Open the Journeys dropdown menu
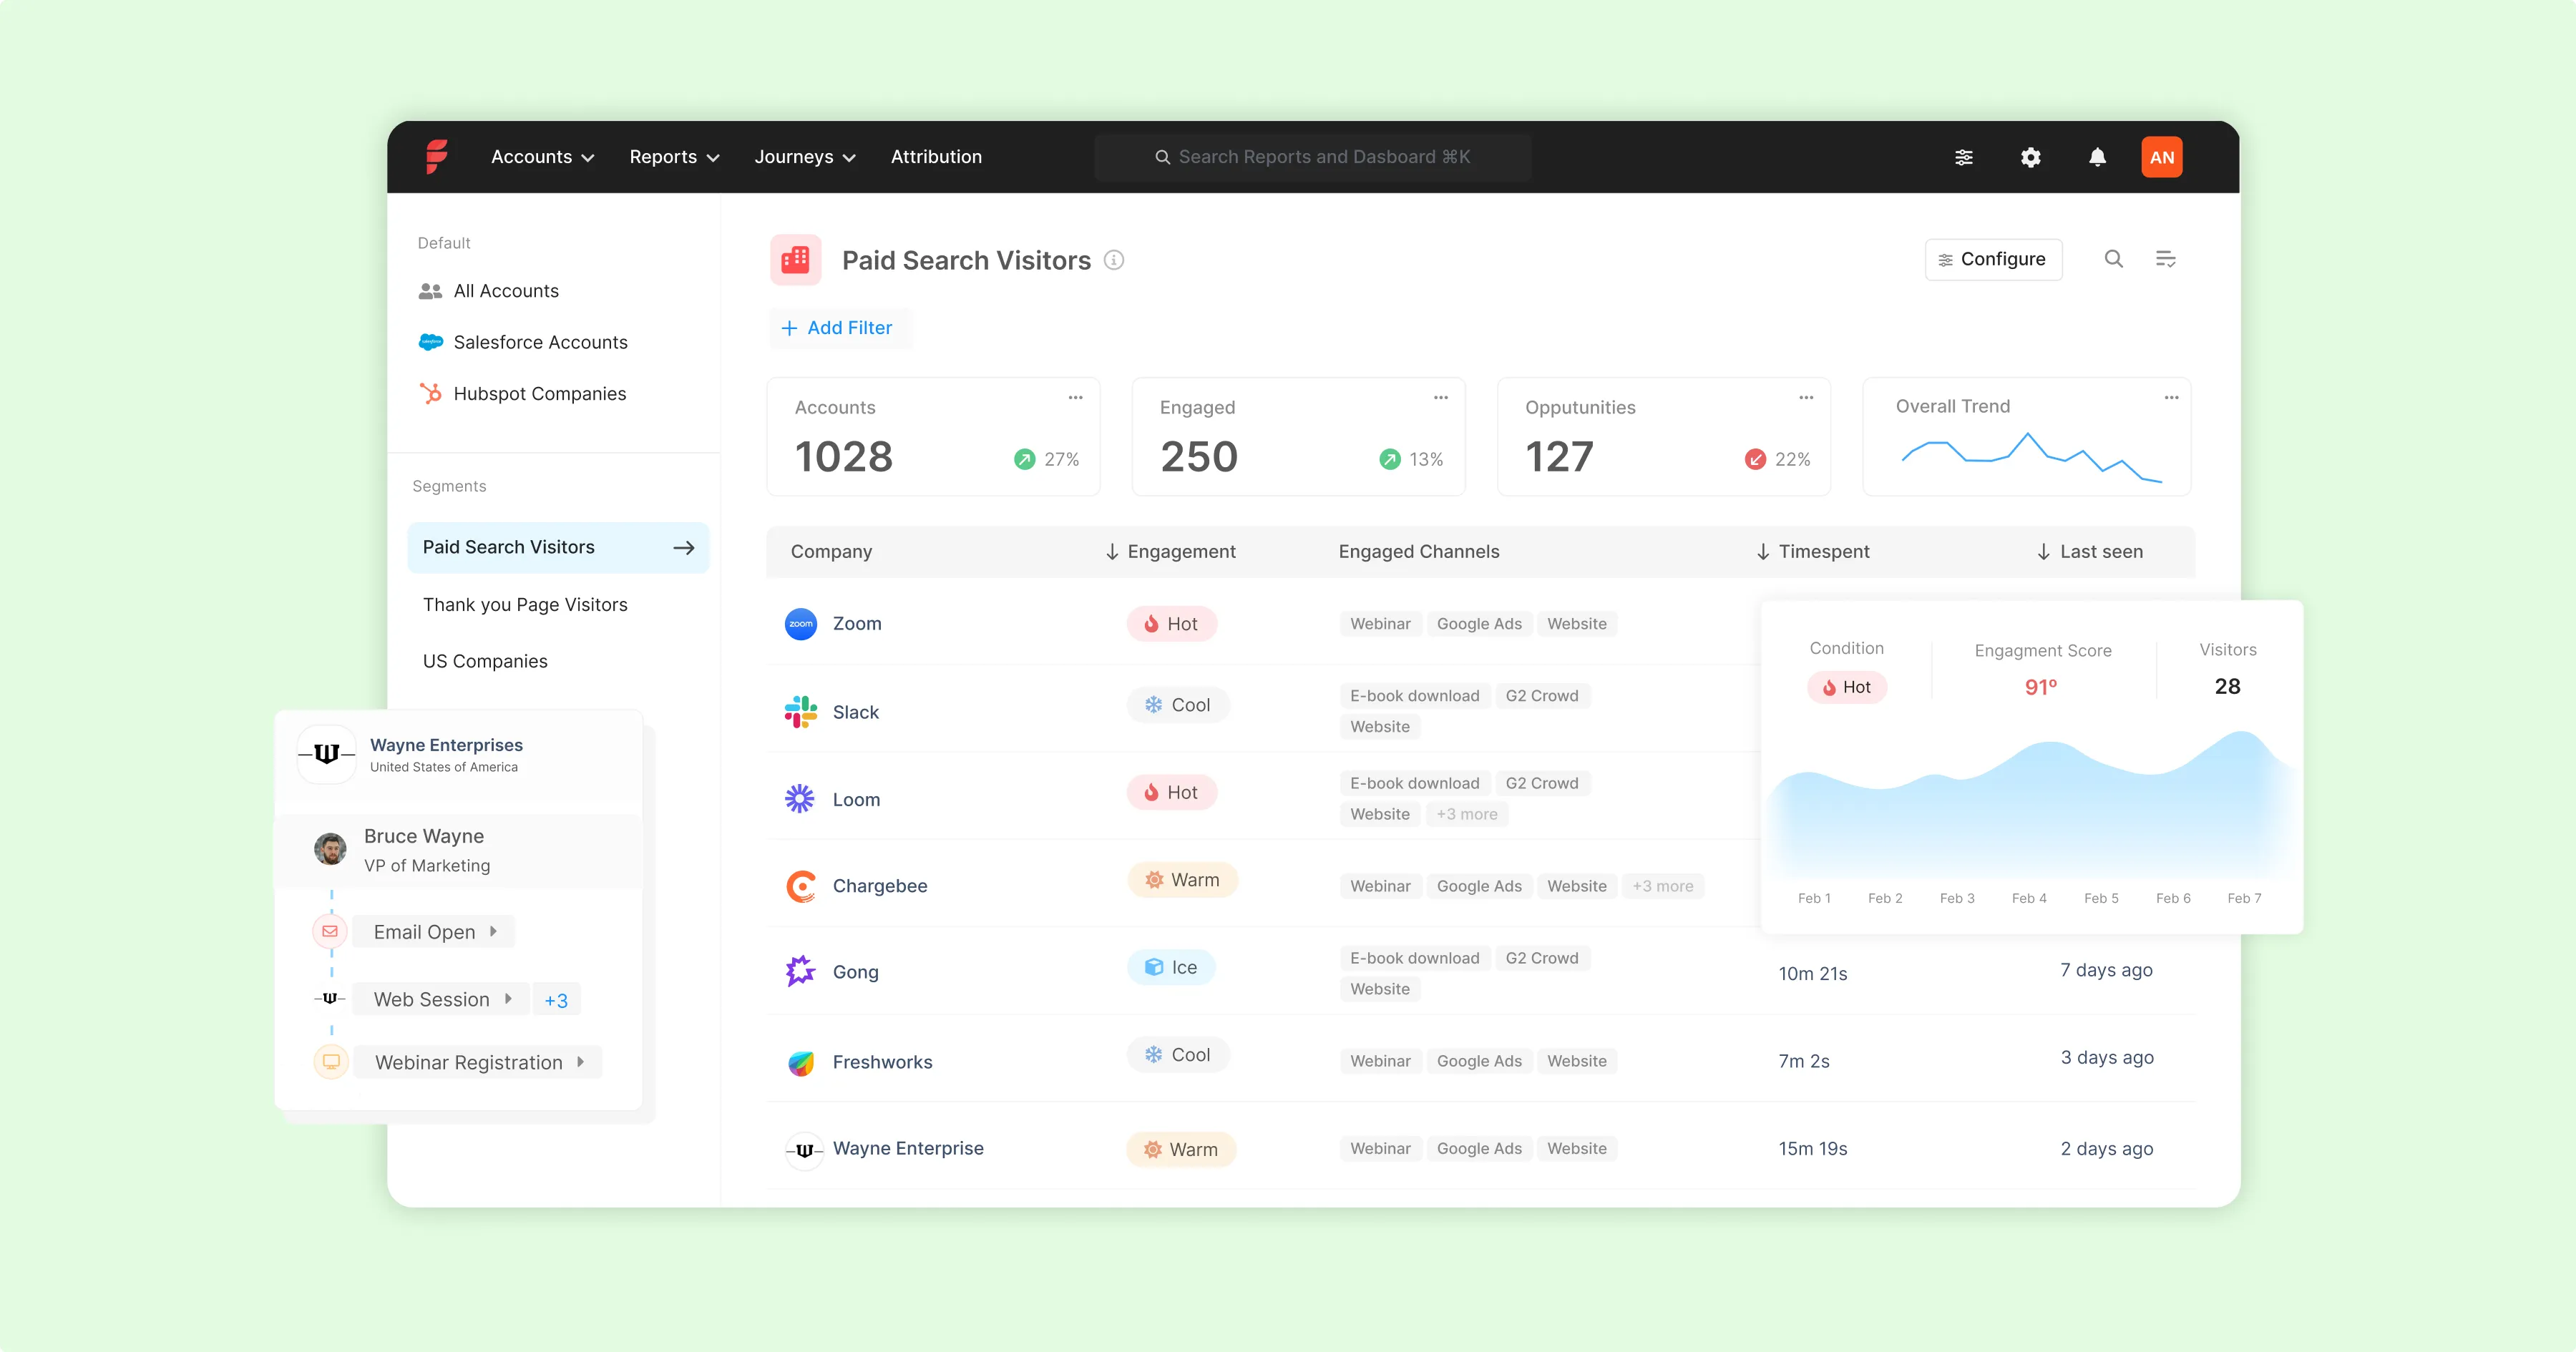Screen dimensions: 2576x1352 (x=805, y=157)
